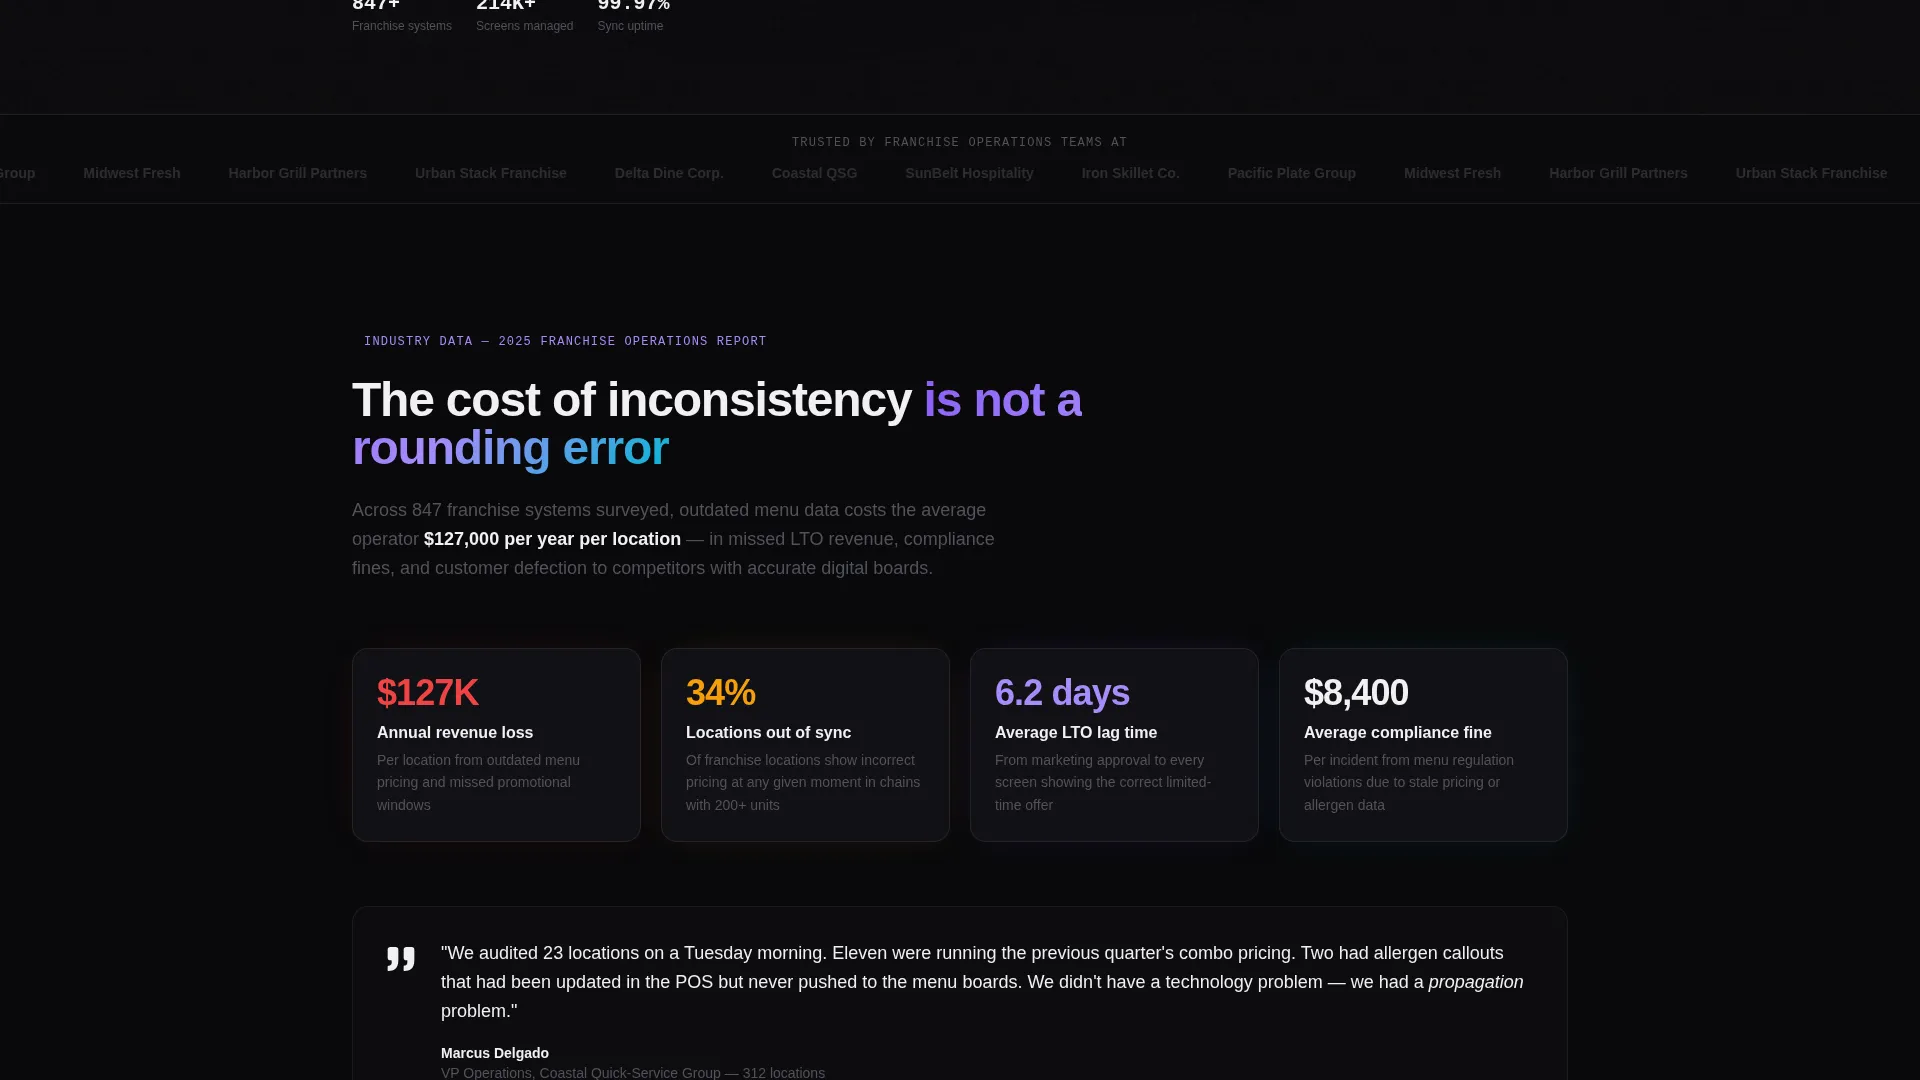Viewport: 1920px width, 1080px height.
Task: Open the SunBelt Hospitality logo
Action: (x=969, y=173)
